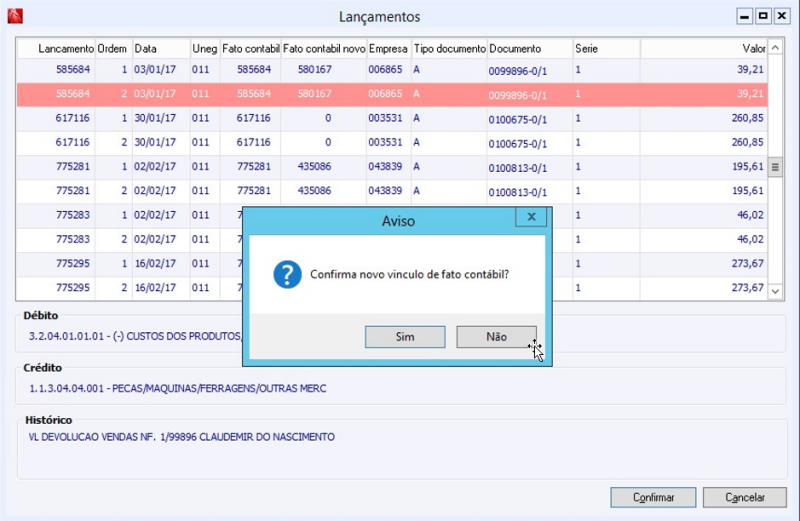800x521 pixels.
Task: Click the Sim button in Aviso dialog
Action: 405,337
